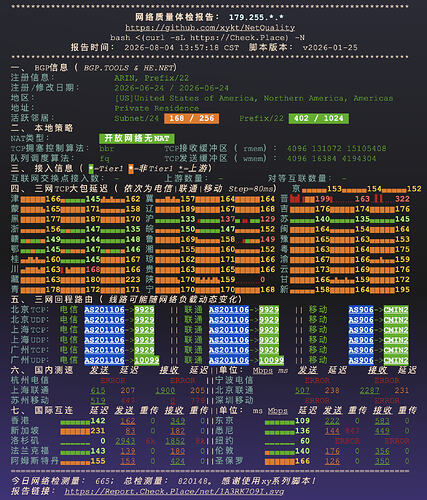
Task: Click wmem value '4096 16384 4194304'
Action: coord(331,158)
